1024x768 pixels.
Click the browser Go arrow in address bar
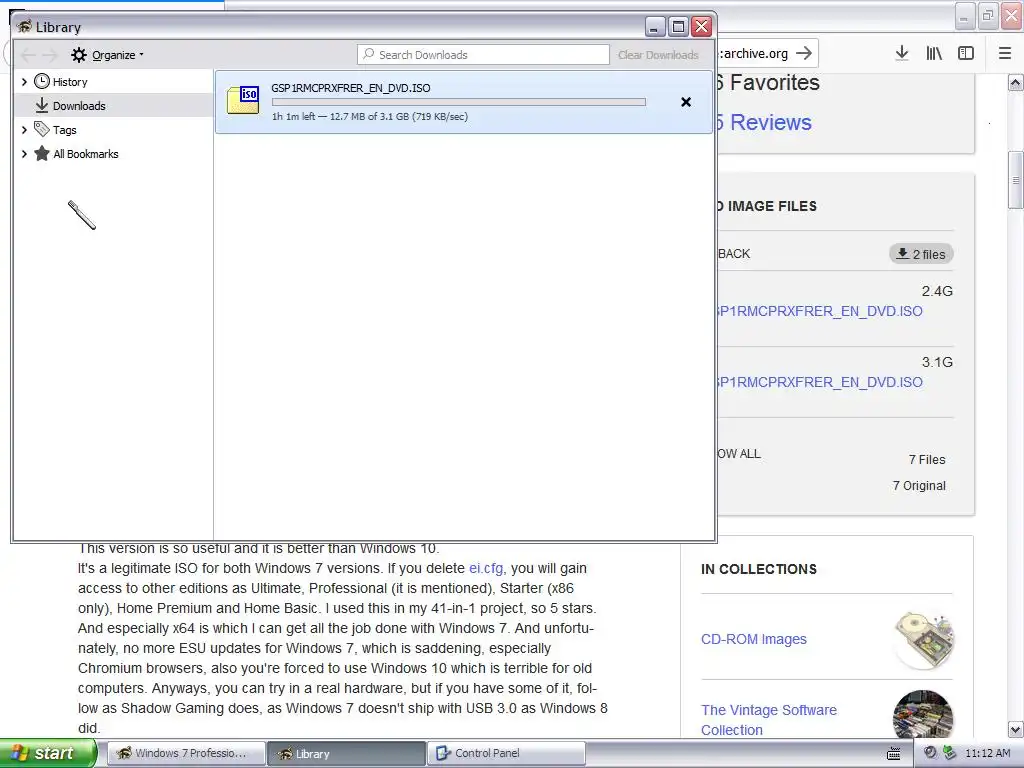[x=804, y=53]
